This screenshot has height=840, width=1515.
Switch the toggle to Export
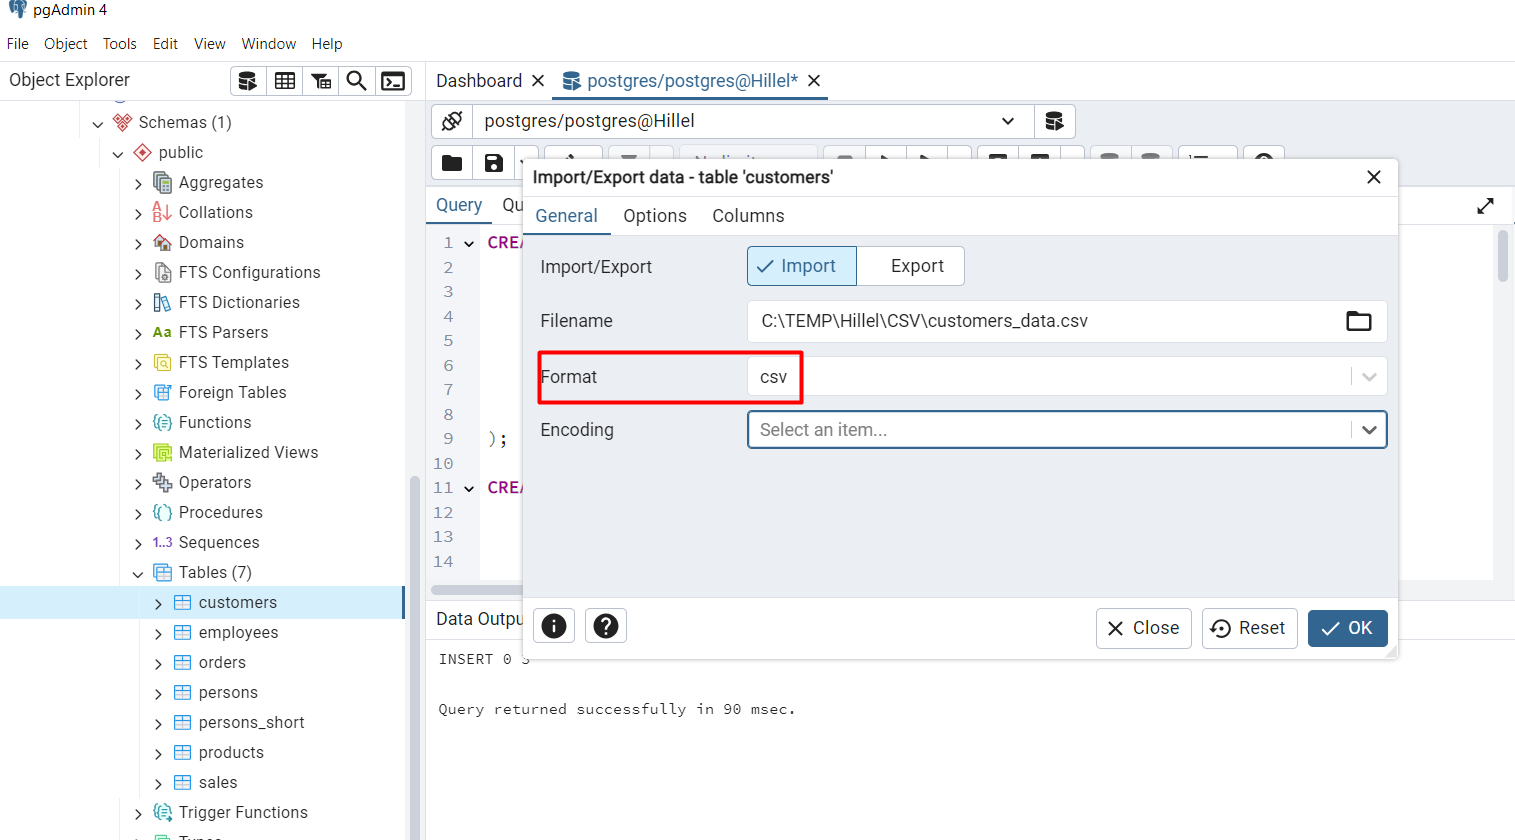coord(911,266)
